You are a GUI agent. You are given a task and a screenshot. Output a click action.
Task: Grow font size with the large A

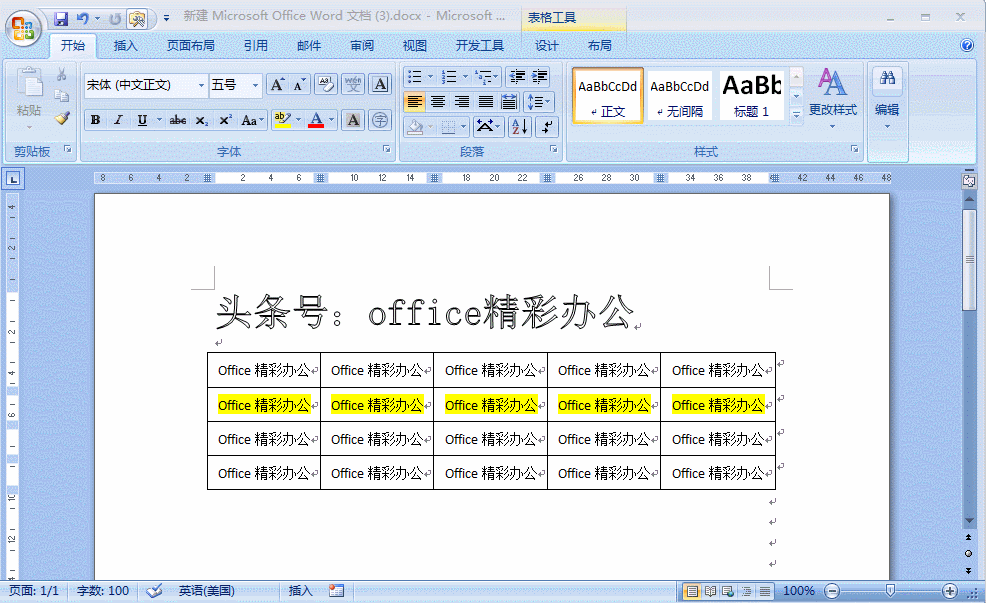[x=277, y=85]
